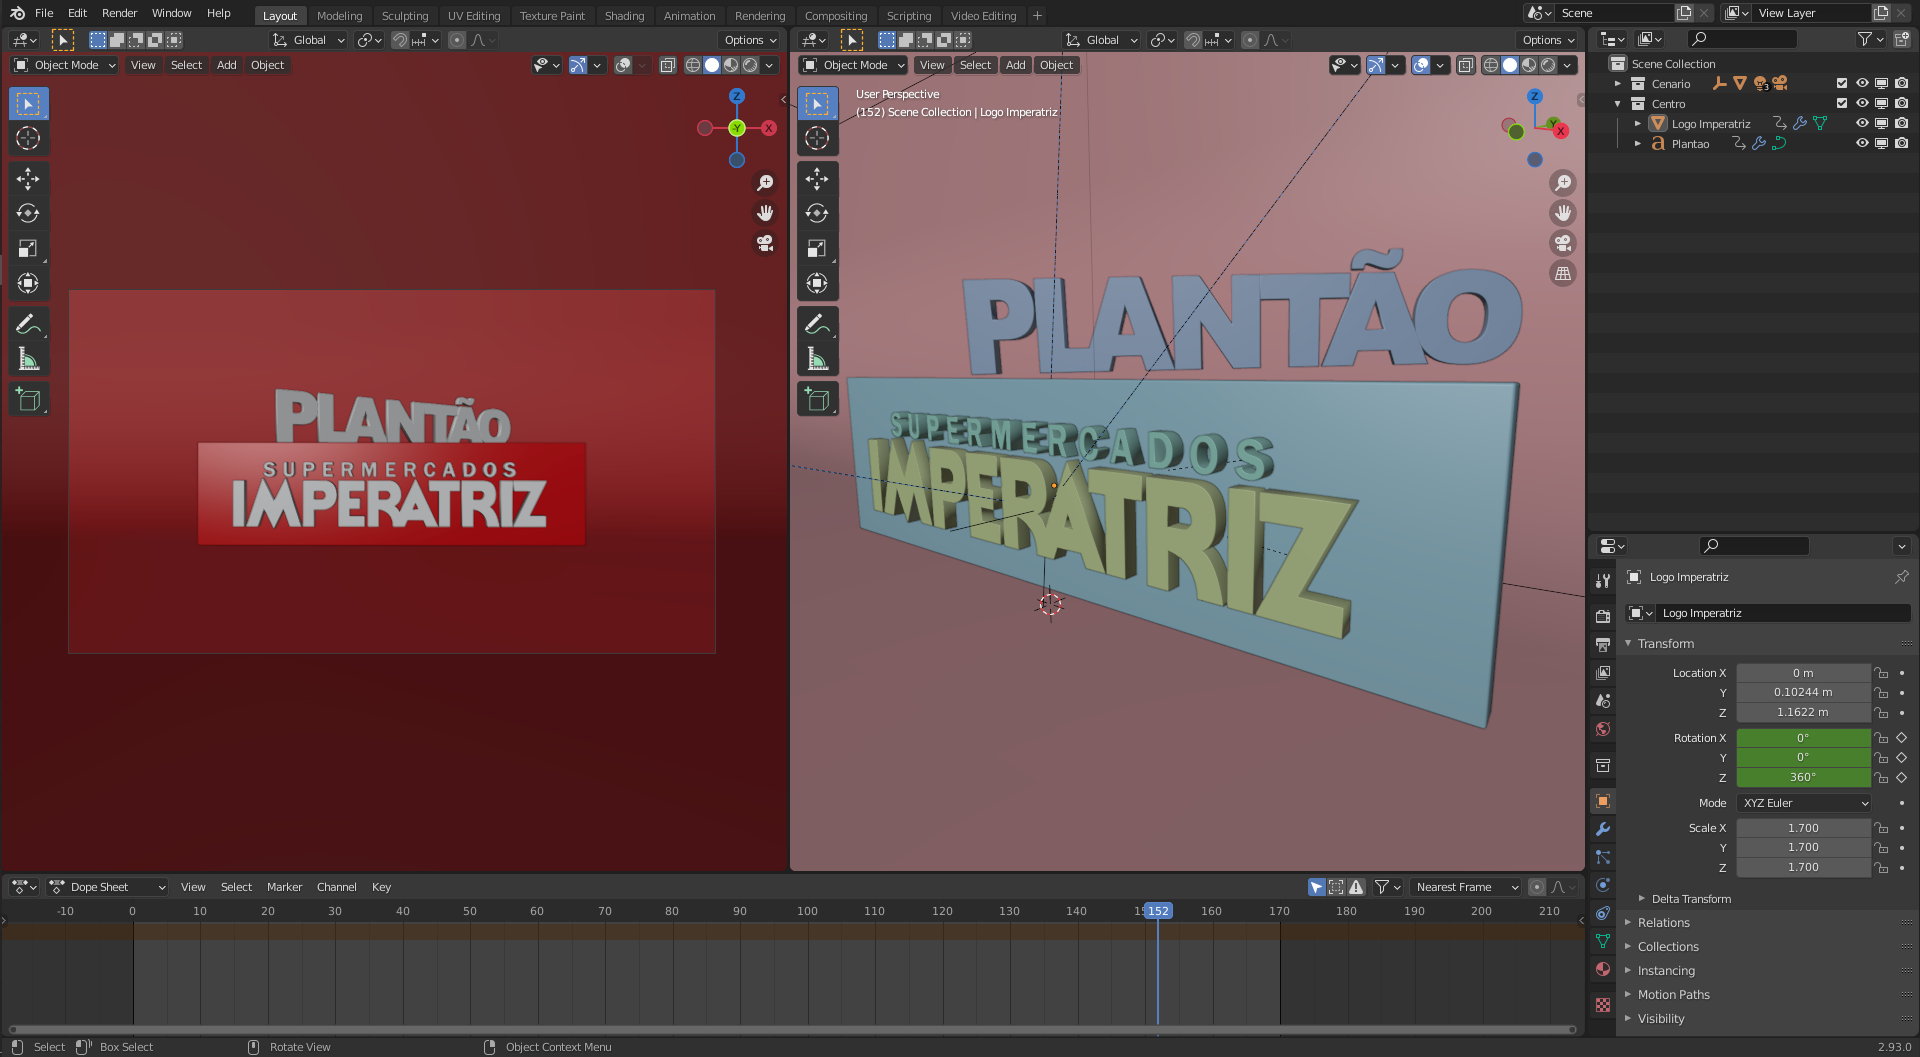Toggle lock on Location X
1920x1057 pixels.
coord(1881,673)
